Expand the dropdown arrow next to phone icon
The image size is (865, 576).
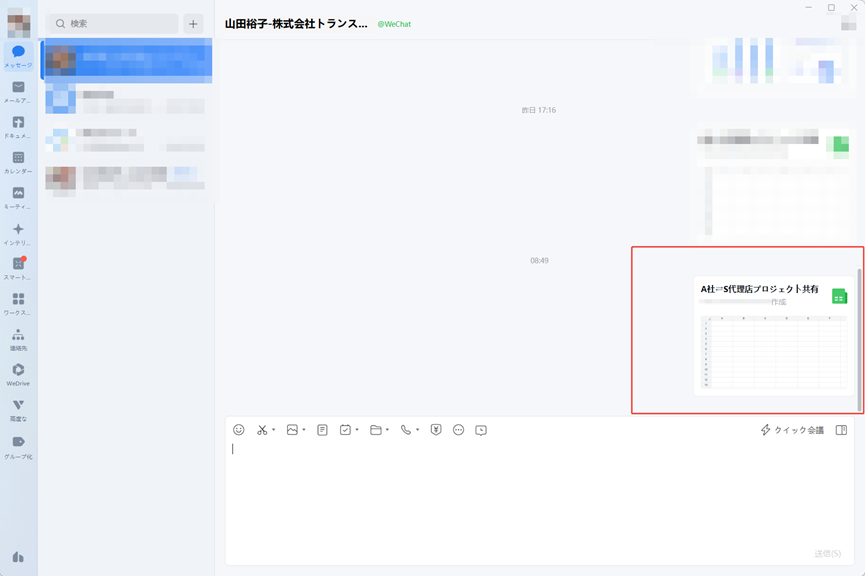418,430
